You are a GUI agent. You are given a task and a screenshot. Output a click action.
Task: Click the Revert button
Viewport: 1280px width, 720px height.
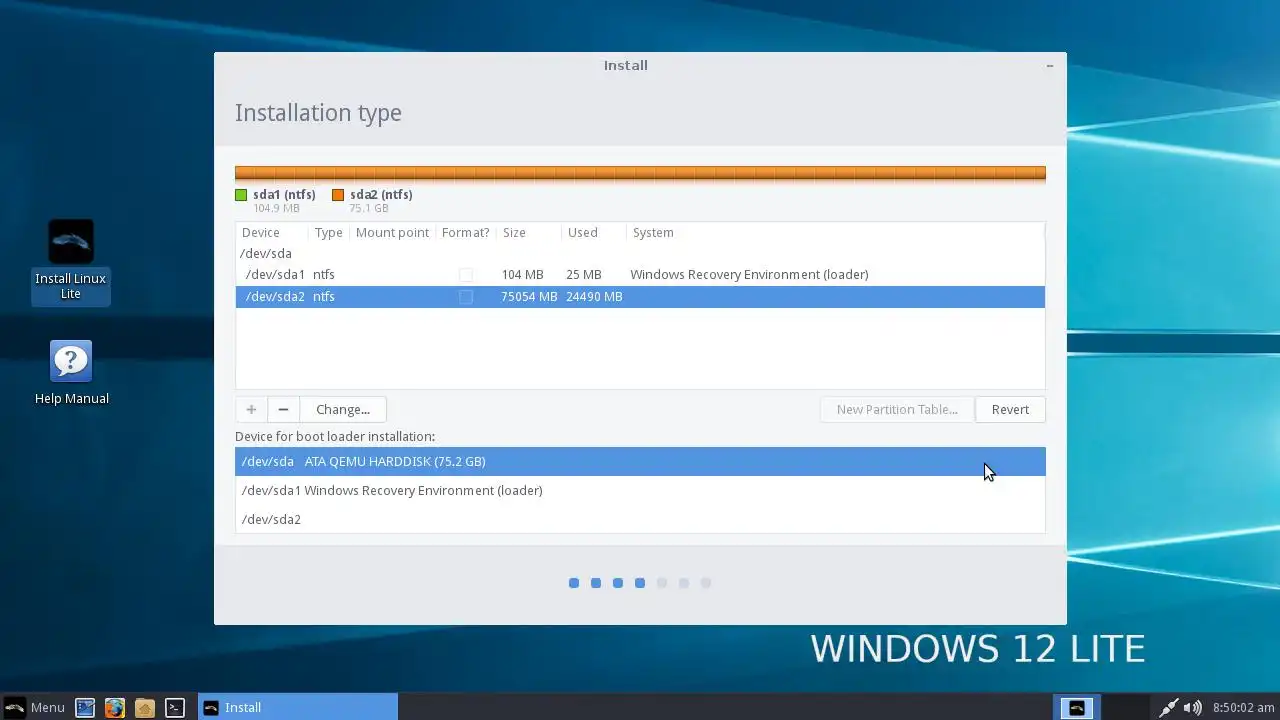pyautogui.click(x=1010, y=409)
